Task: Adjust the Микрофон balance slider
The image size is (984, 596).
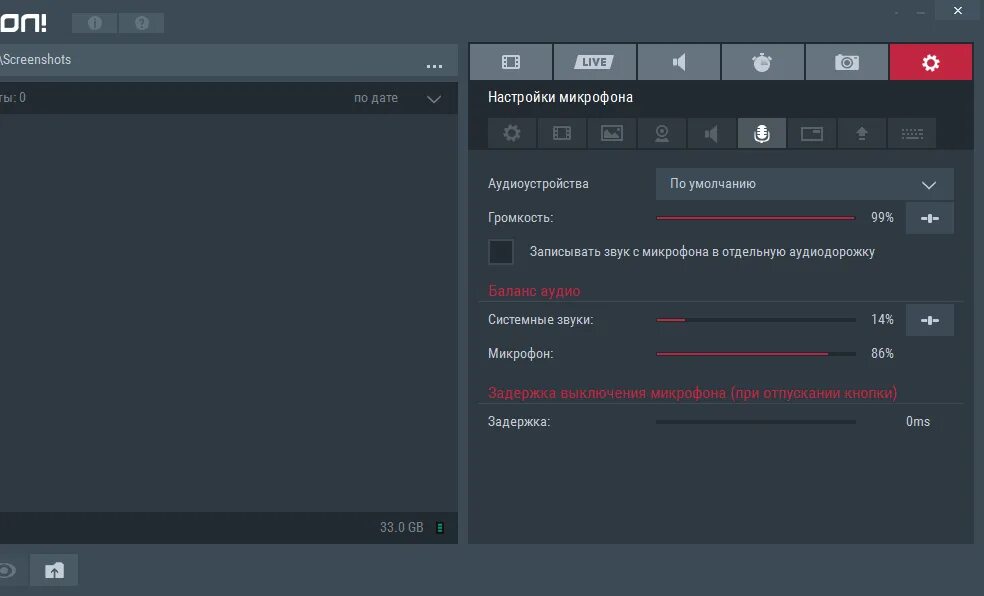Action: click(826, 353)
